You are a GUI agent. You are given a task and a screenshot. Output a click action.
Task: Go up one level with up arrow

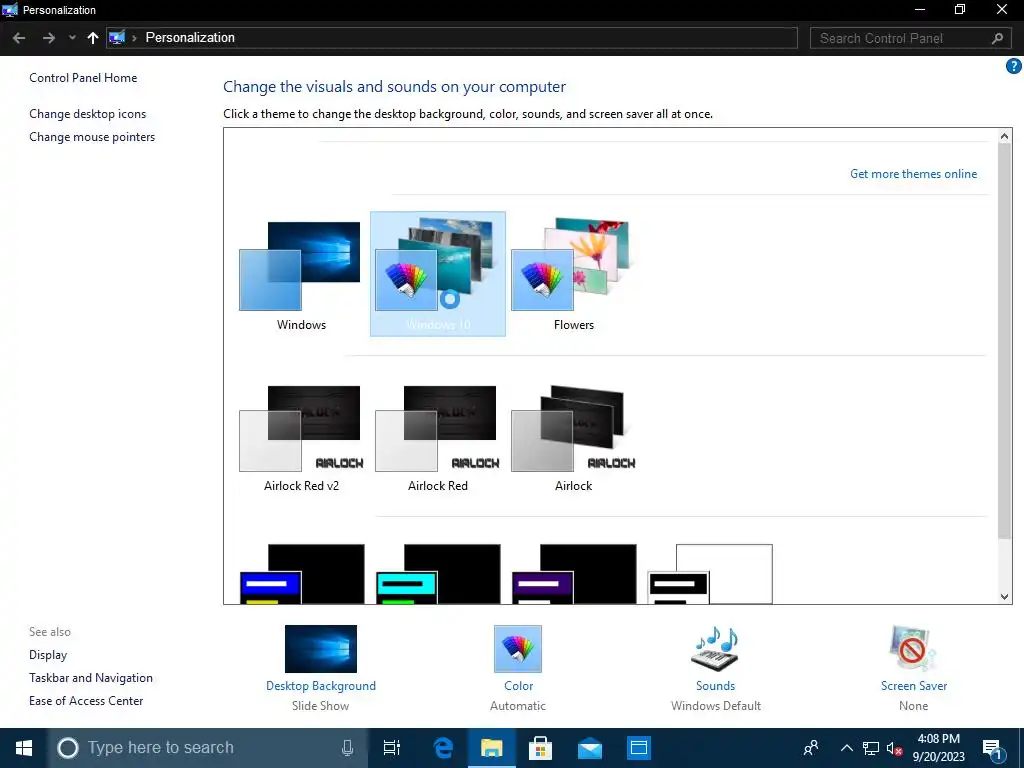[93, 38]
